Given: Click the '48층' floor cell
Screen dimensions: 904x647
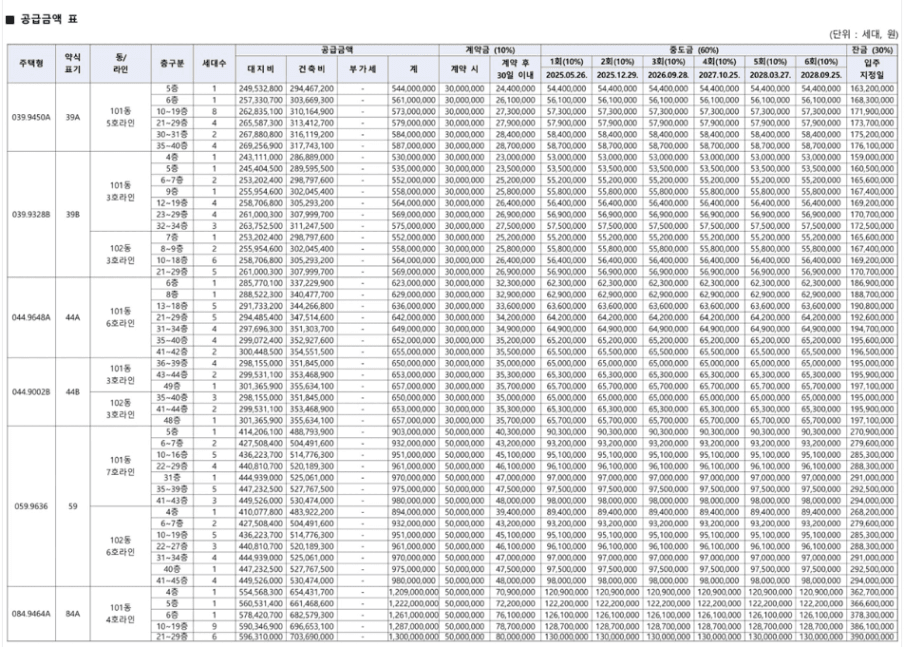Looking at the screenshot, I should (172, 420).
